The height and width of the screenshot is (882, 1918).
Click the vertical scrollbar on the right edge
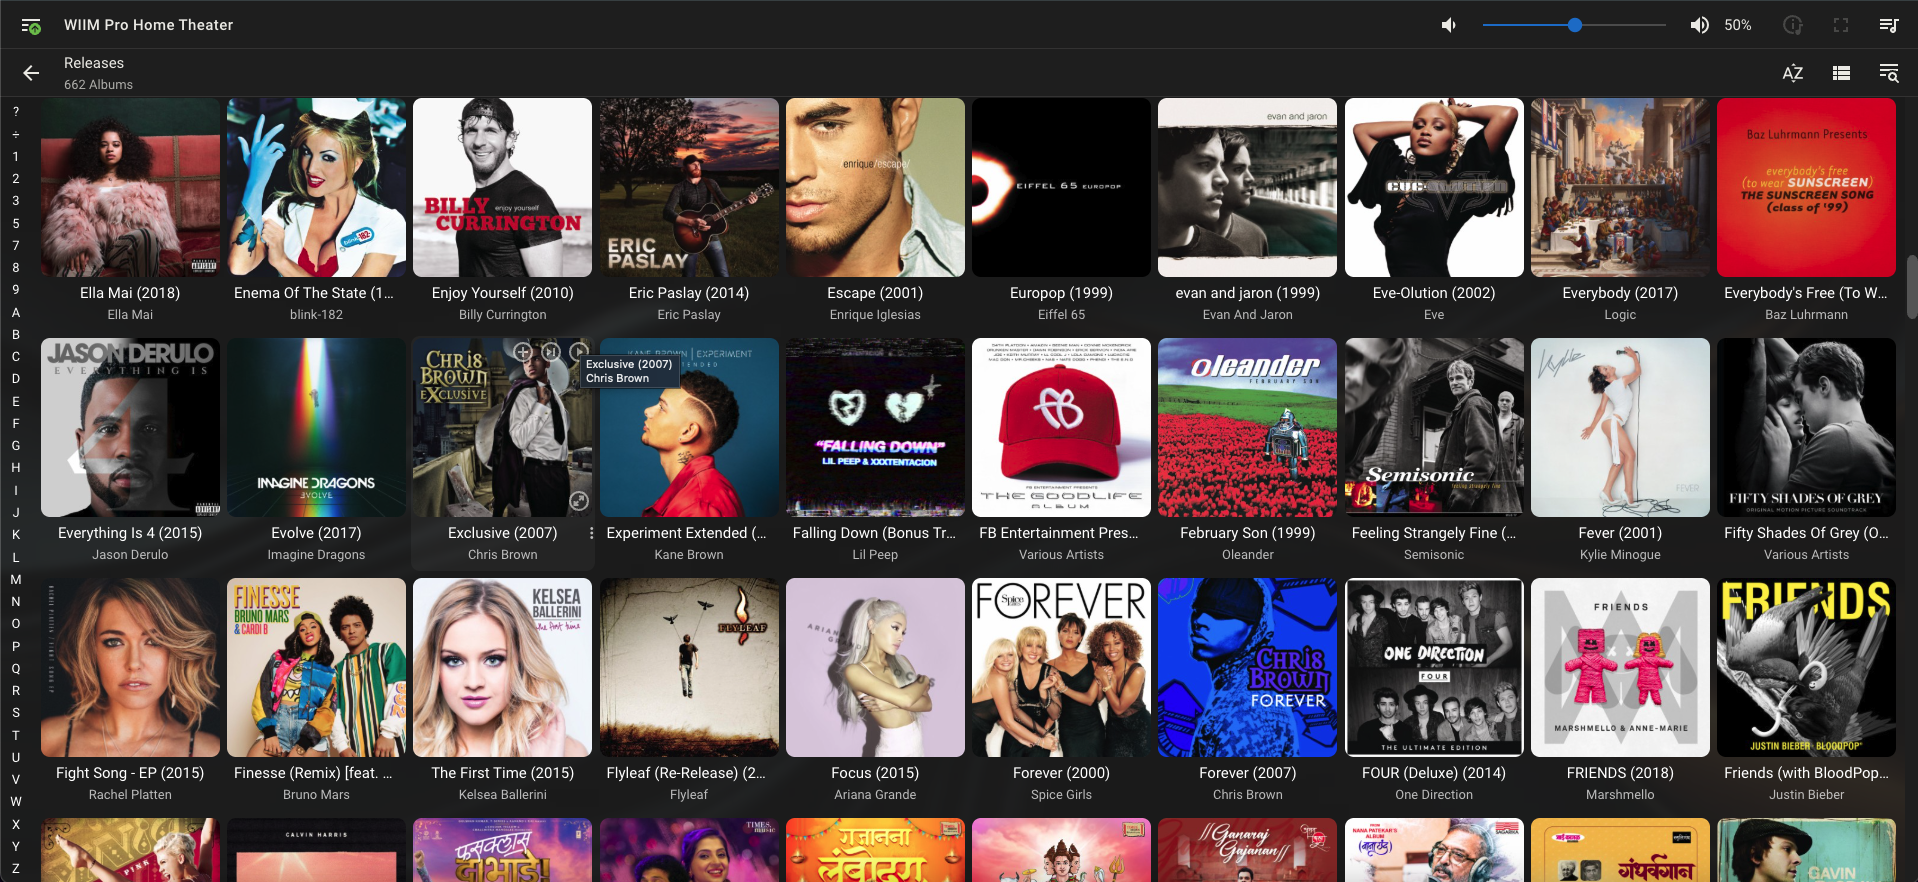[x=1911, y=288]
